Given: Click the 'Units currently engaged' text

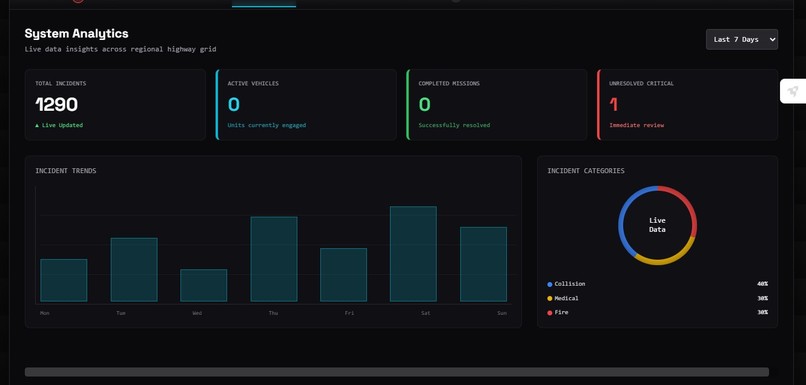Looking at the screenshot, I should click(x=267, y=125).
